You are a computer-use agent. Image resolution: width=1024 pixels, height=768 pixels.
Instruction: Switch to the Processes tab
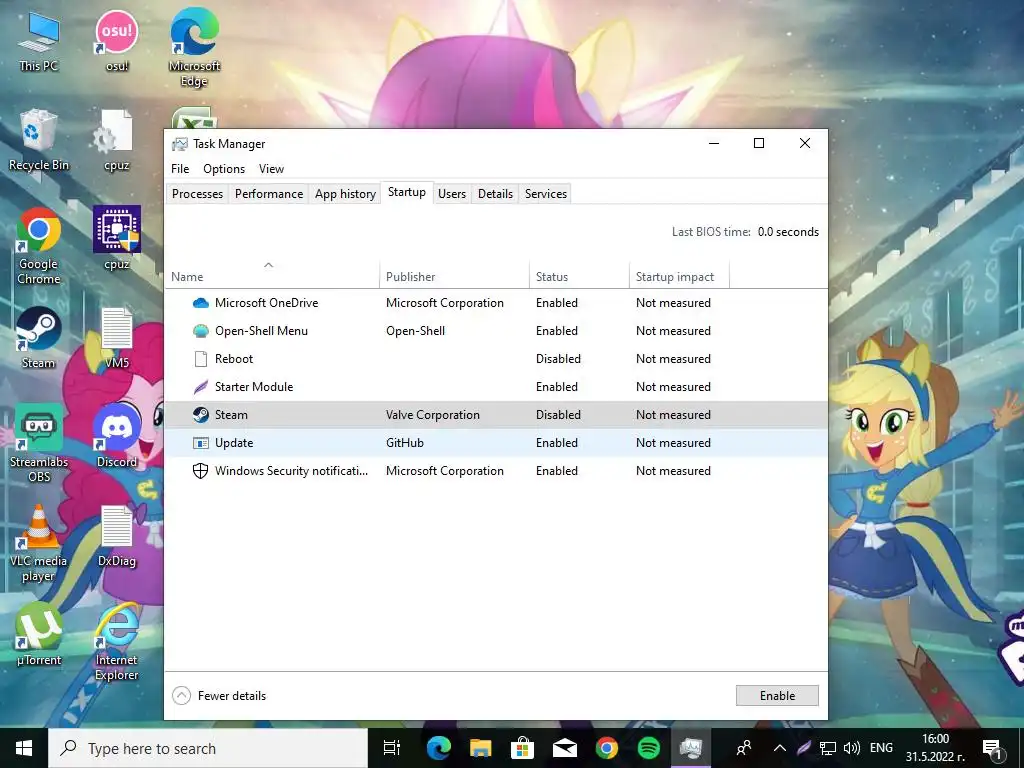[x=197, y=194]
